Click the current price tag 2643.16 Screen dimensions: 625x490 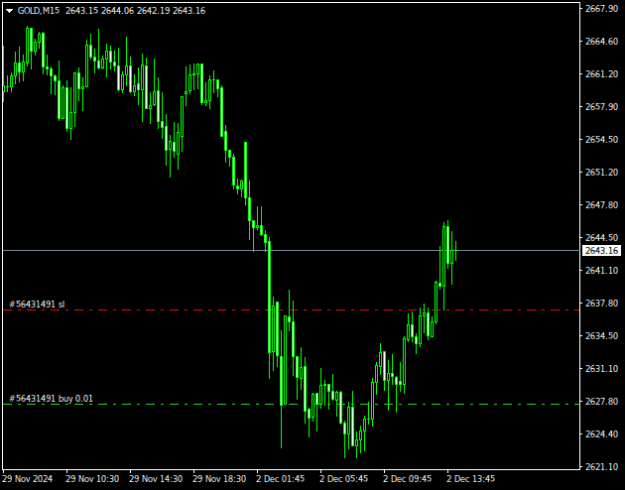tap(601, 251)
